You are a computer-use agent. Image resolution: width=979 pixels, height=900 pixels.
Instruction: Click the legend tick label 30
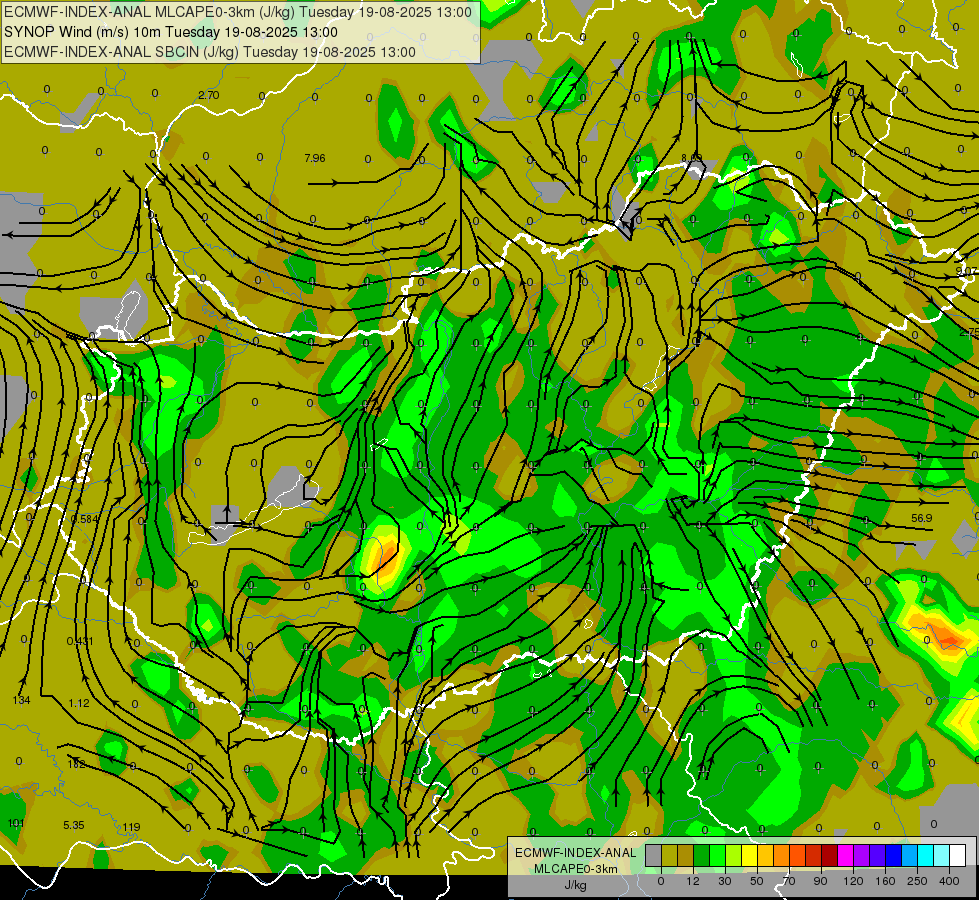click(725, 881)
